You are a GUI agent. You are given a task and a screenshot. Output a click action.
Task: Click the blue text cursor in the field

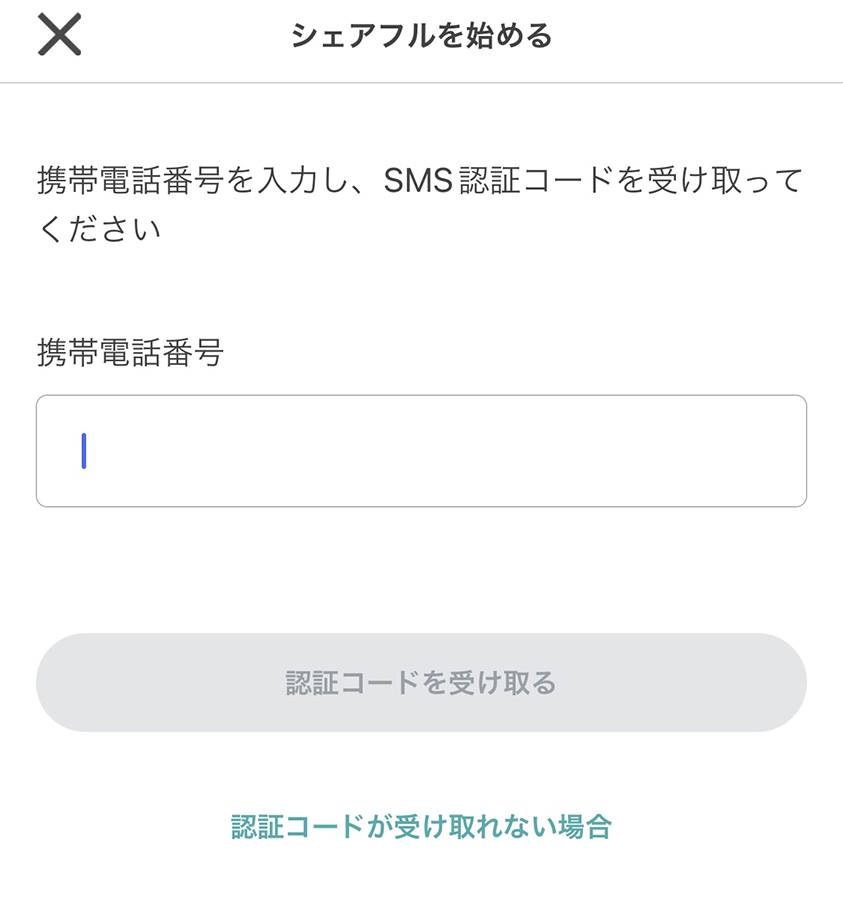click(84, 451)
